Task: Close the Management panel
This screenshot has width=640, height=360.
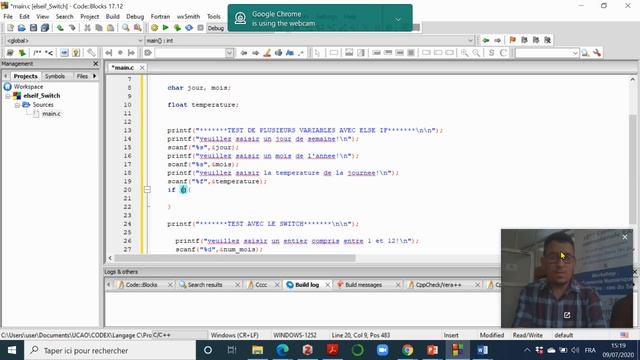Action: (x=96, y=64)
